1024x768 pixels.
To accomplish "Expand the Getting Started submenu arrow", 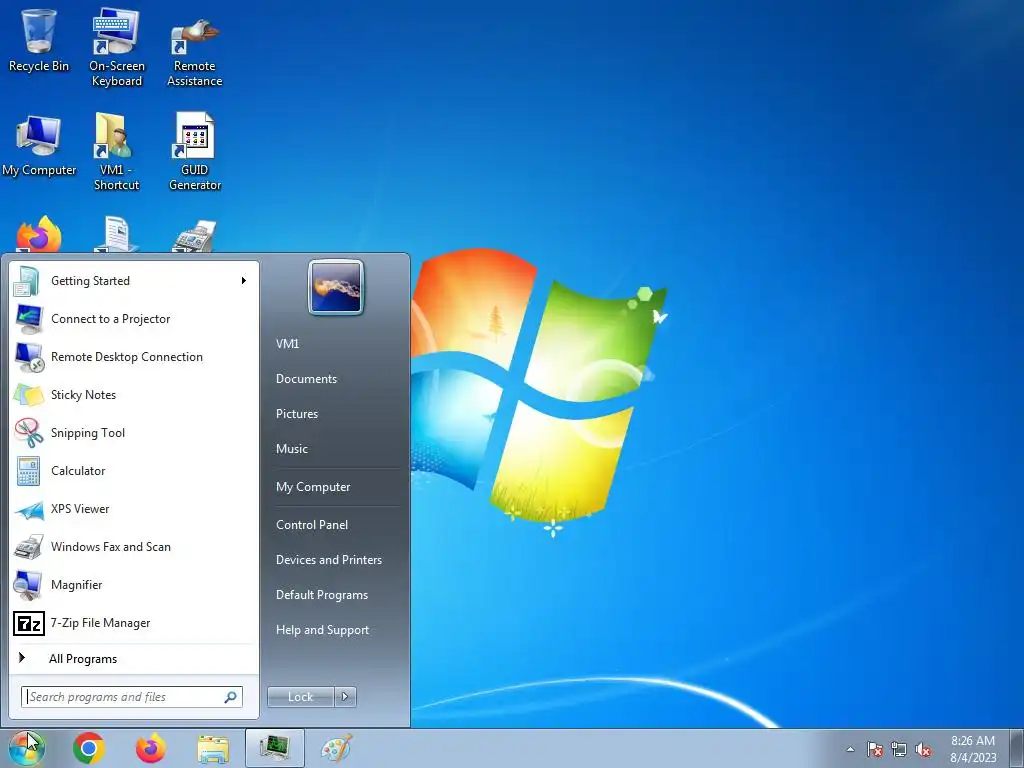I will pyautogui.click(x=244, y=281).
